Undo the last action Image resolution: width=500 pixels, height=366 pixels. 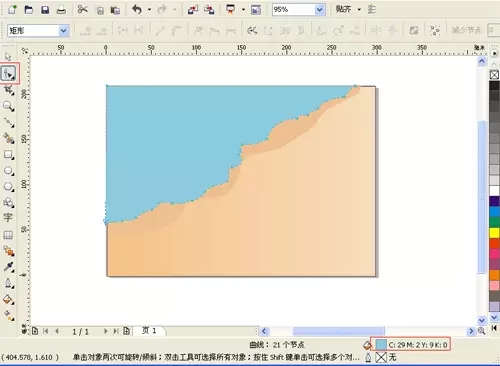click(137, 9)
